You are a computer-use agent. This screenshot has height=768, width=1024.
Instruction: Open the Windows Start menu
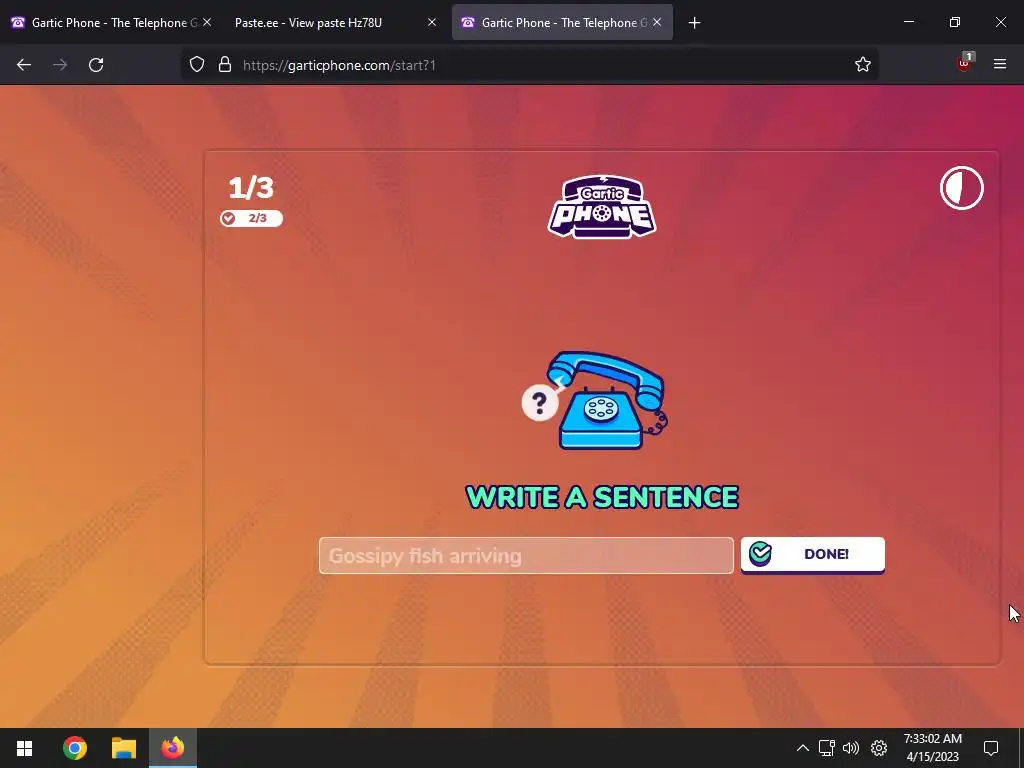24,748
